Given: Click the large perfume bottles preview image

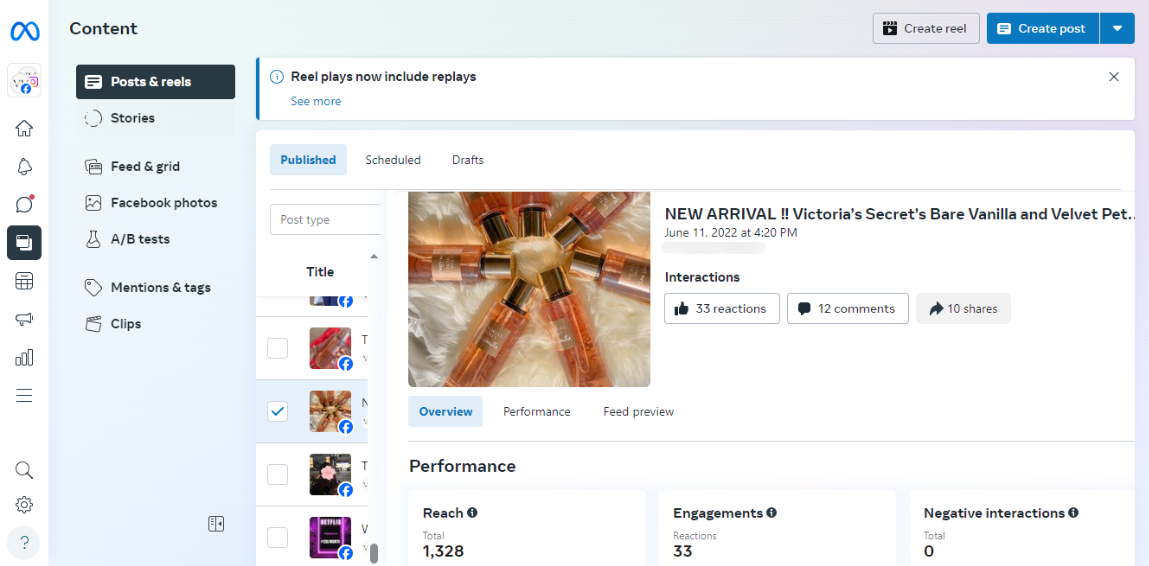Looking at the screenshot, I should pos(529,290).
